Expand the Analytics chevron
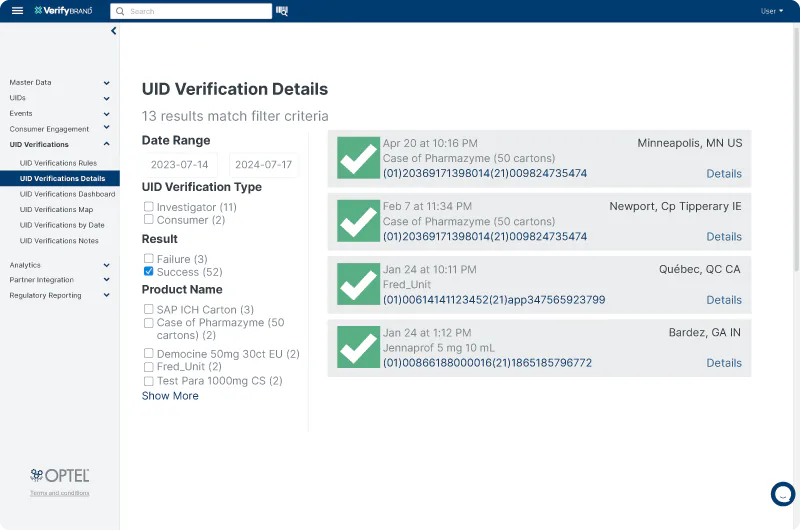 (106, 265)
